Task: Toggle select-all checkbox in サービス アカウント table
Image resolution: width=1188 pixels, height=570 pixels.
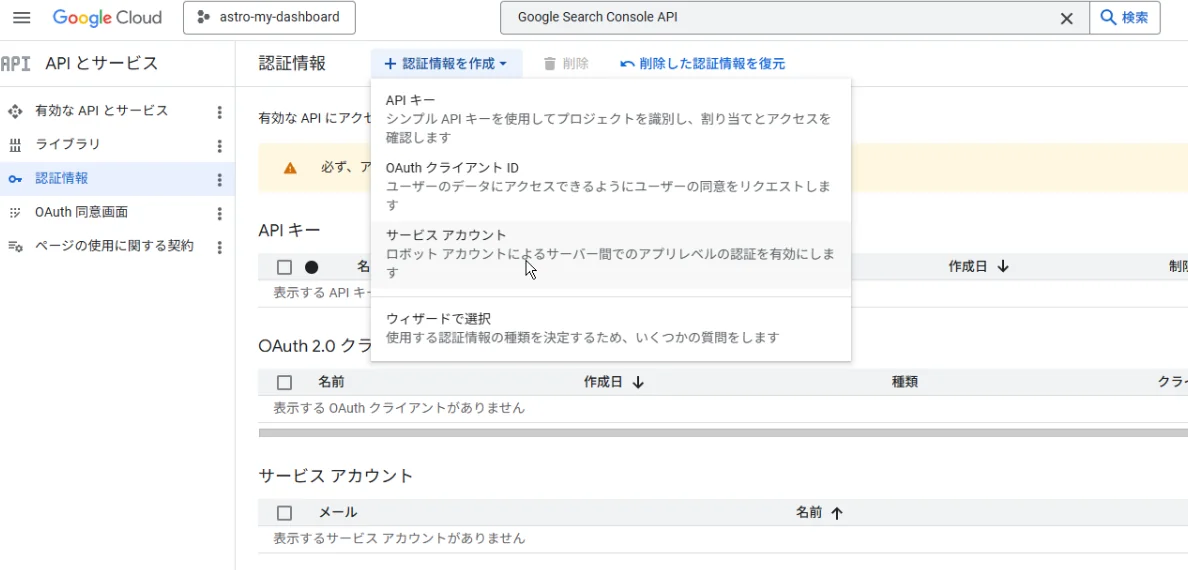Action: point(284,513)
